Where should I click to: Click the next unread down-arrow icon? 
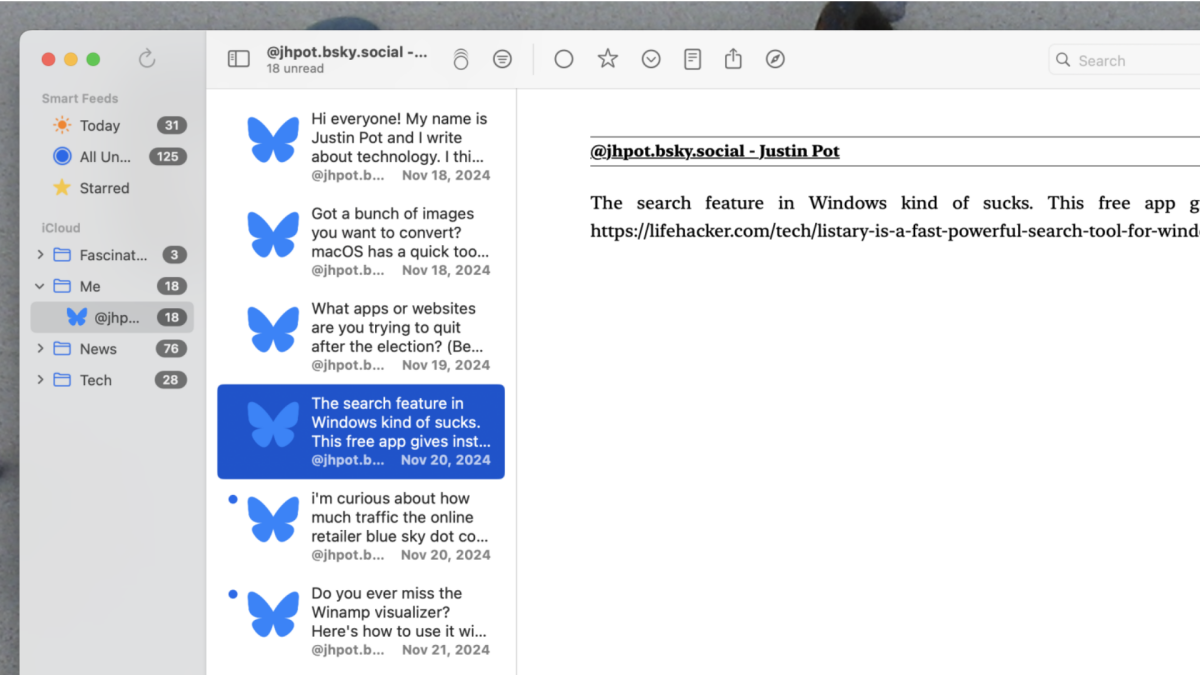651,59
